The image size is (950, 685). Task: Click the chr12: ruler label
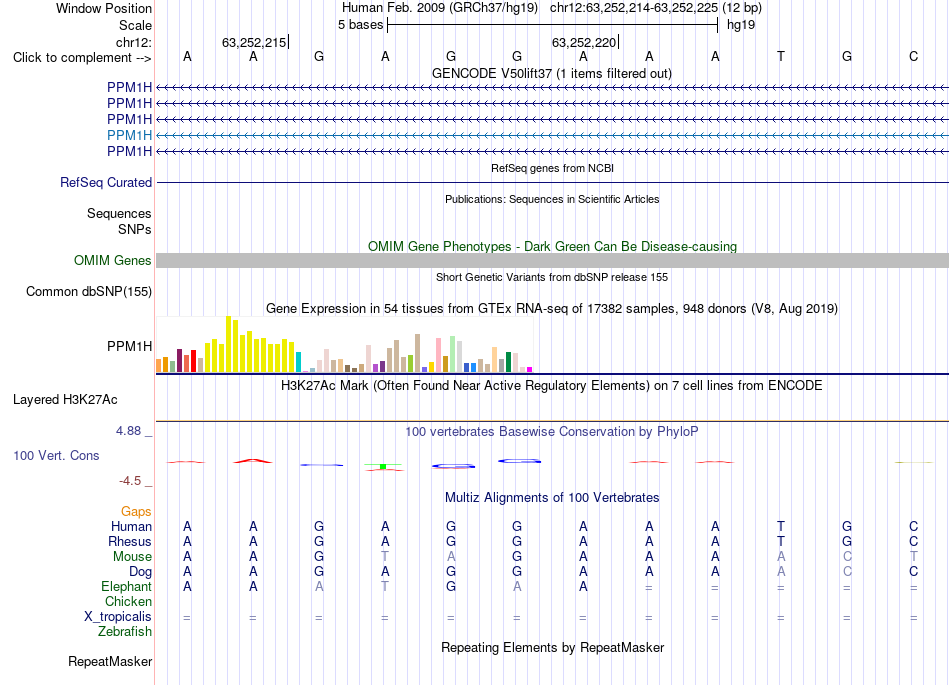coord(133,42)
